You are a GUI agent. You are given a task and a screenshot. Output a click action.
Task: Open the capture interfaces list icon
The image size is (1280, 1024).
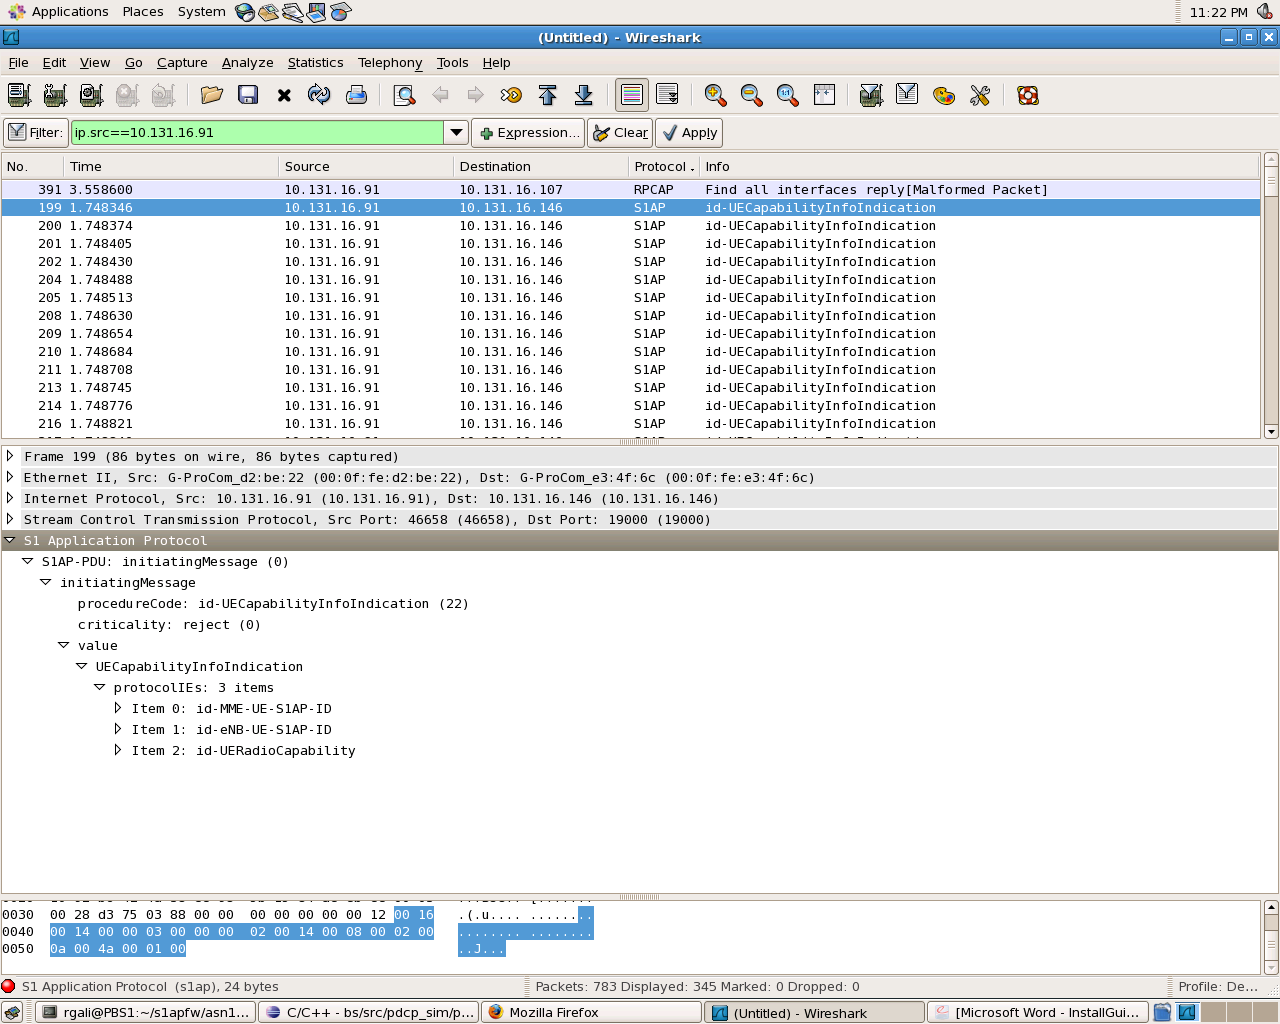coord(19,95)
